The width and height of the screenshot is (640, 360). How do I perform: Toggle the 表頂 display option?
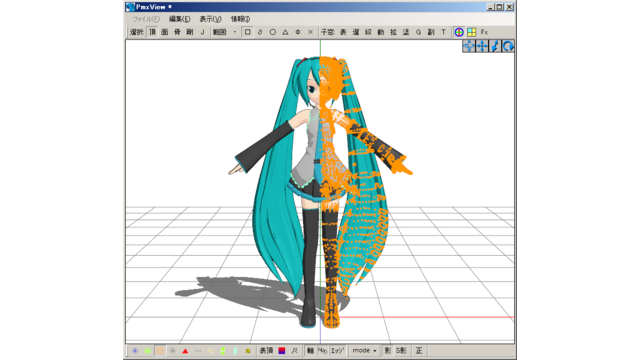[267, 351]
